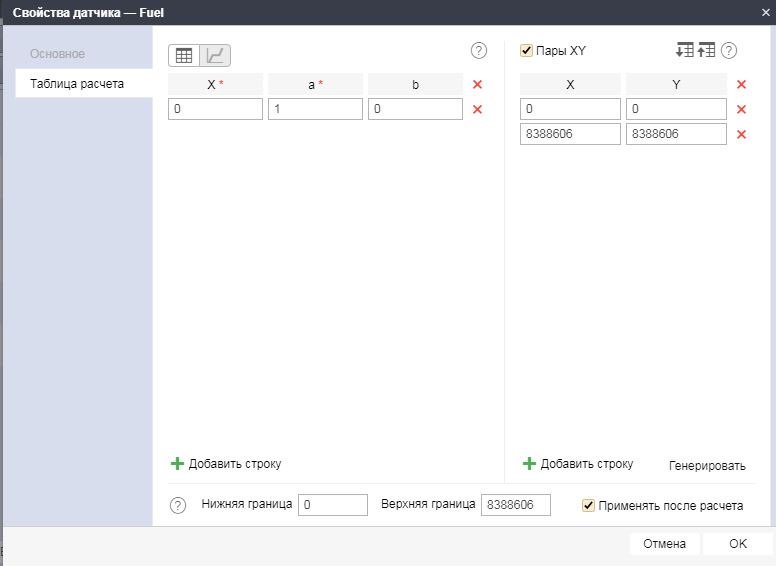Open help icon next to XY pairs

click(x=729, y=50)
